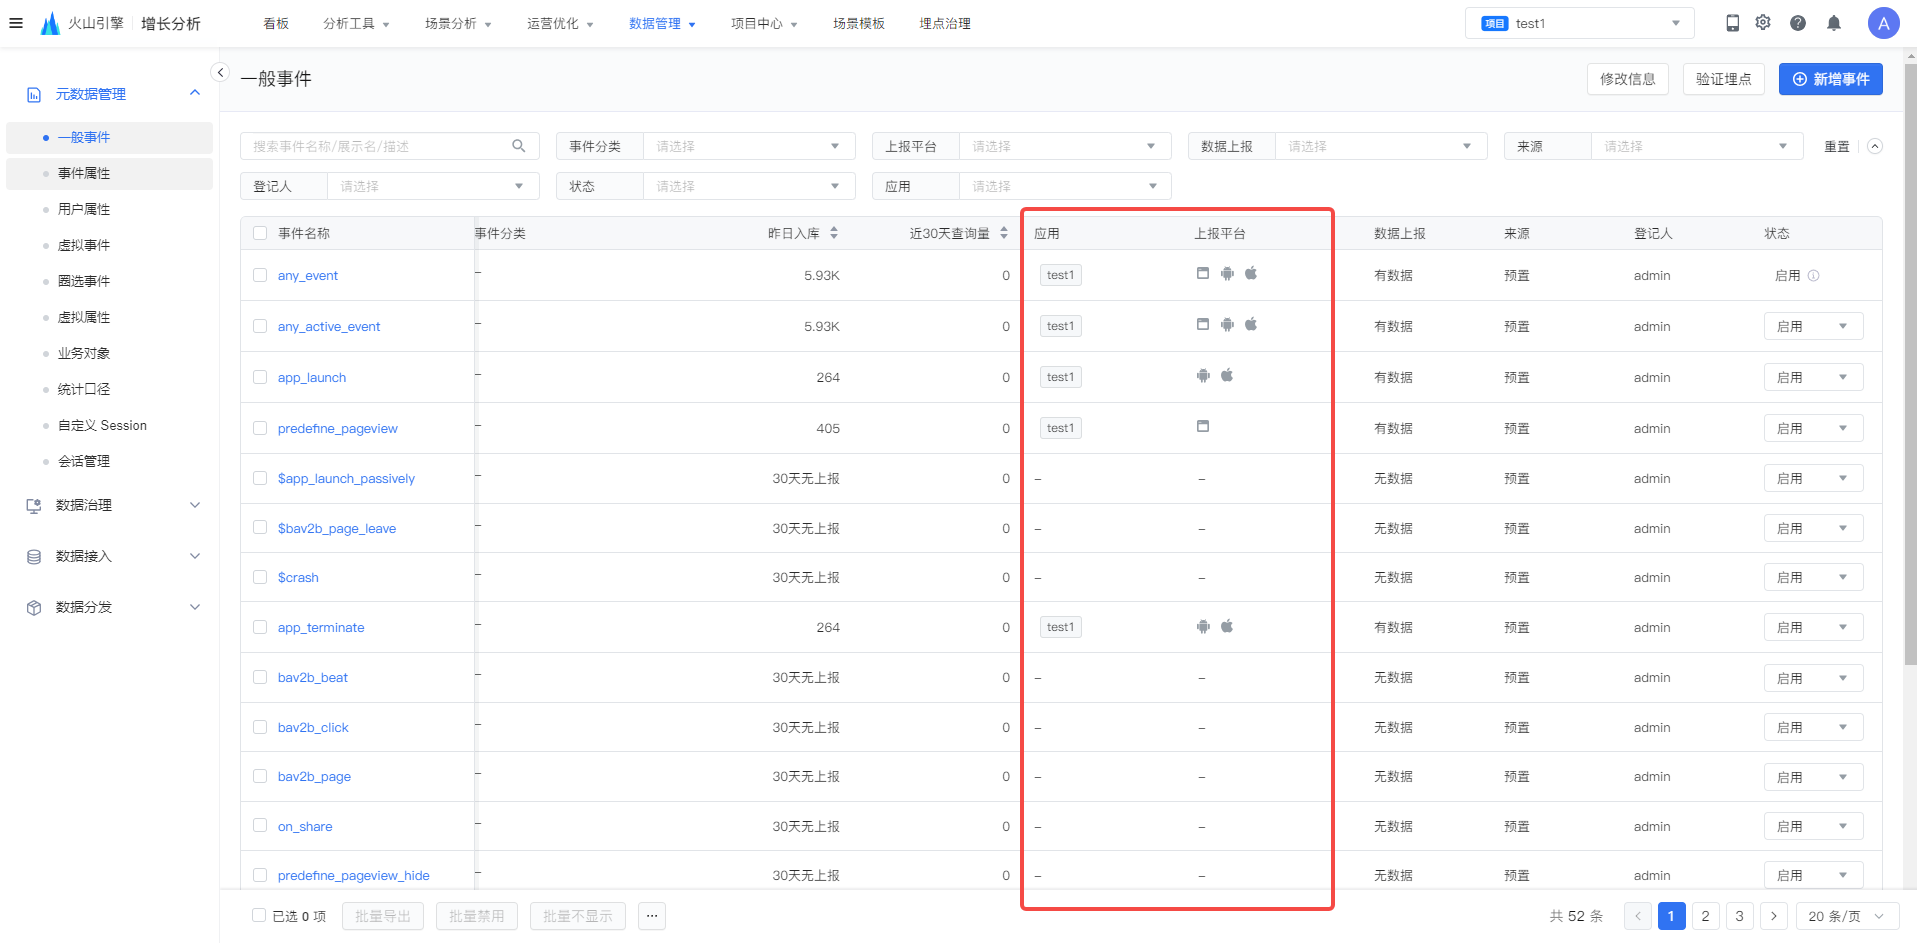Open the notifications bell icon

point(1834,23)
